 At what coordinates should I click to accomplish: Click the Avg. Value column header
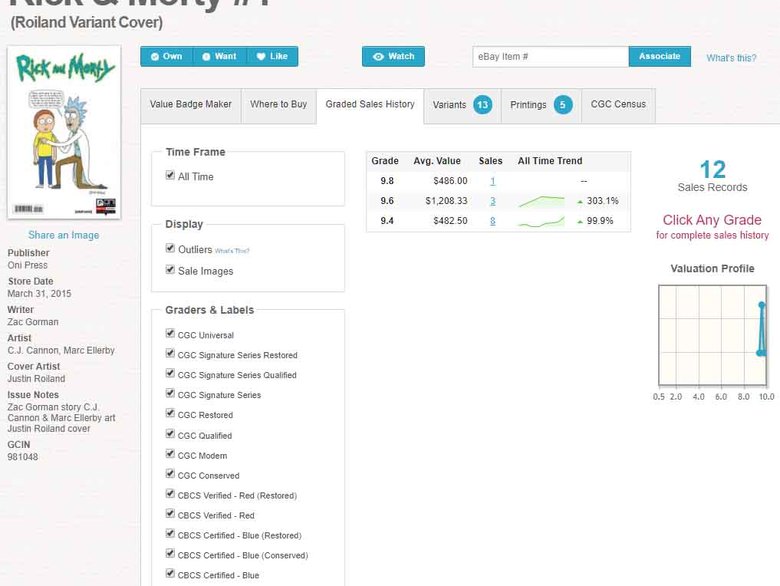(437, 161)
